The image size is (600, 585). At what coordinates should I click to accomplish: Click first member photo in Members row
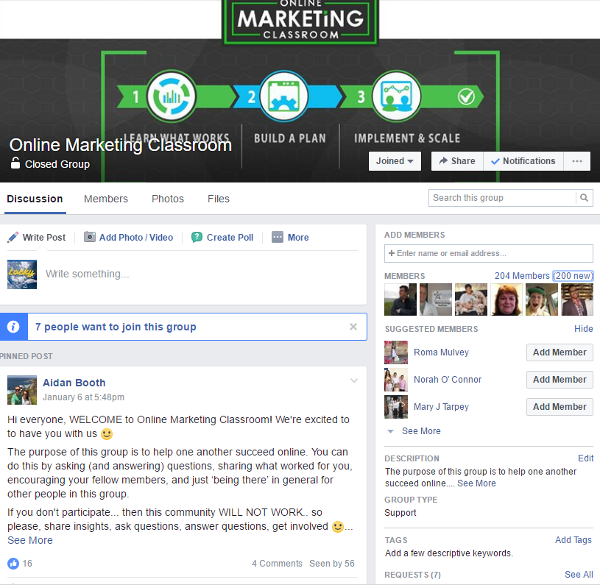click(400, 299)
